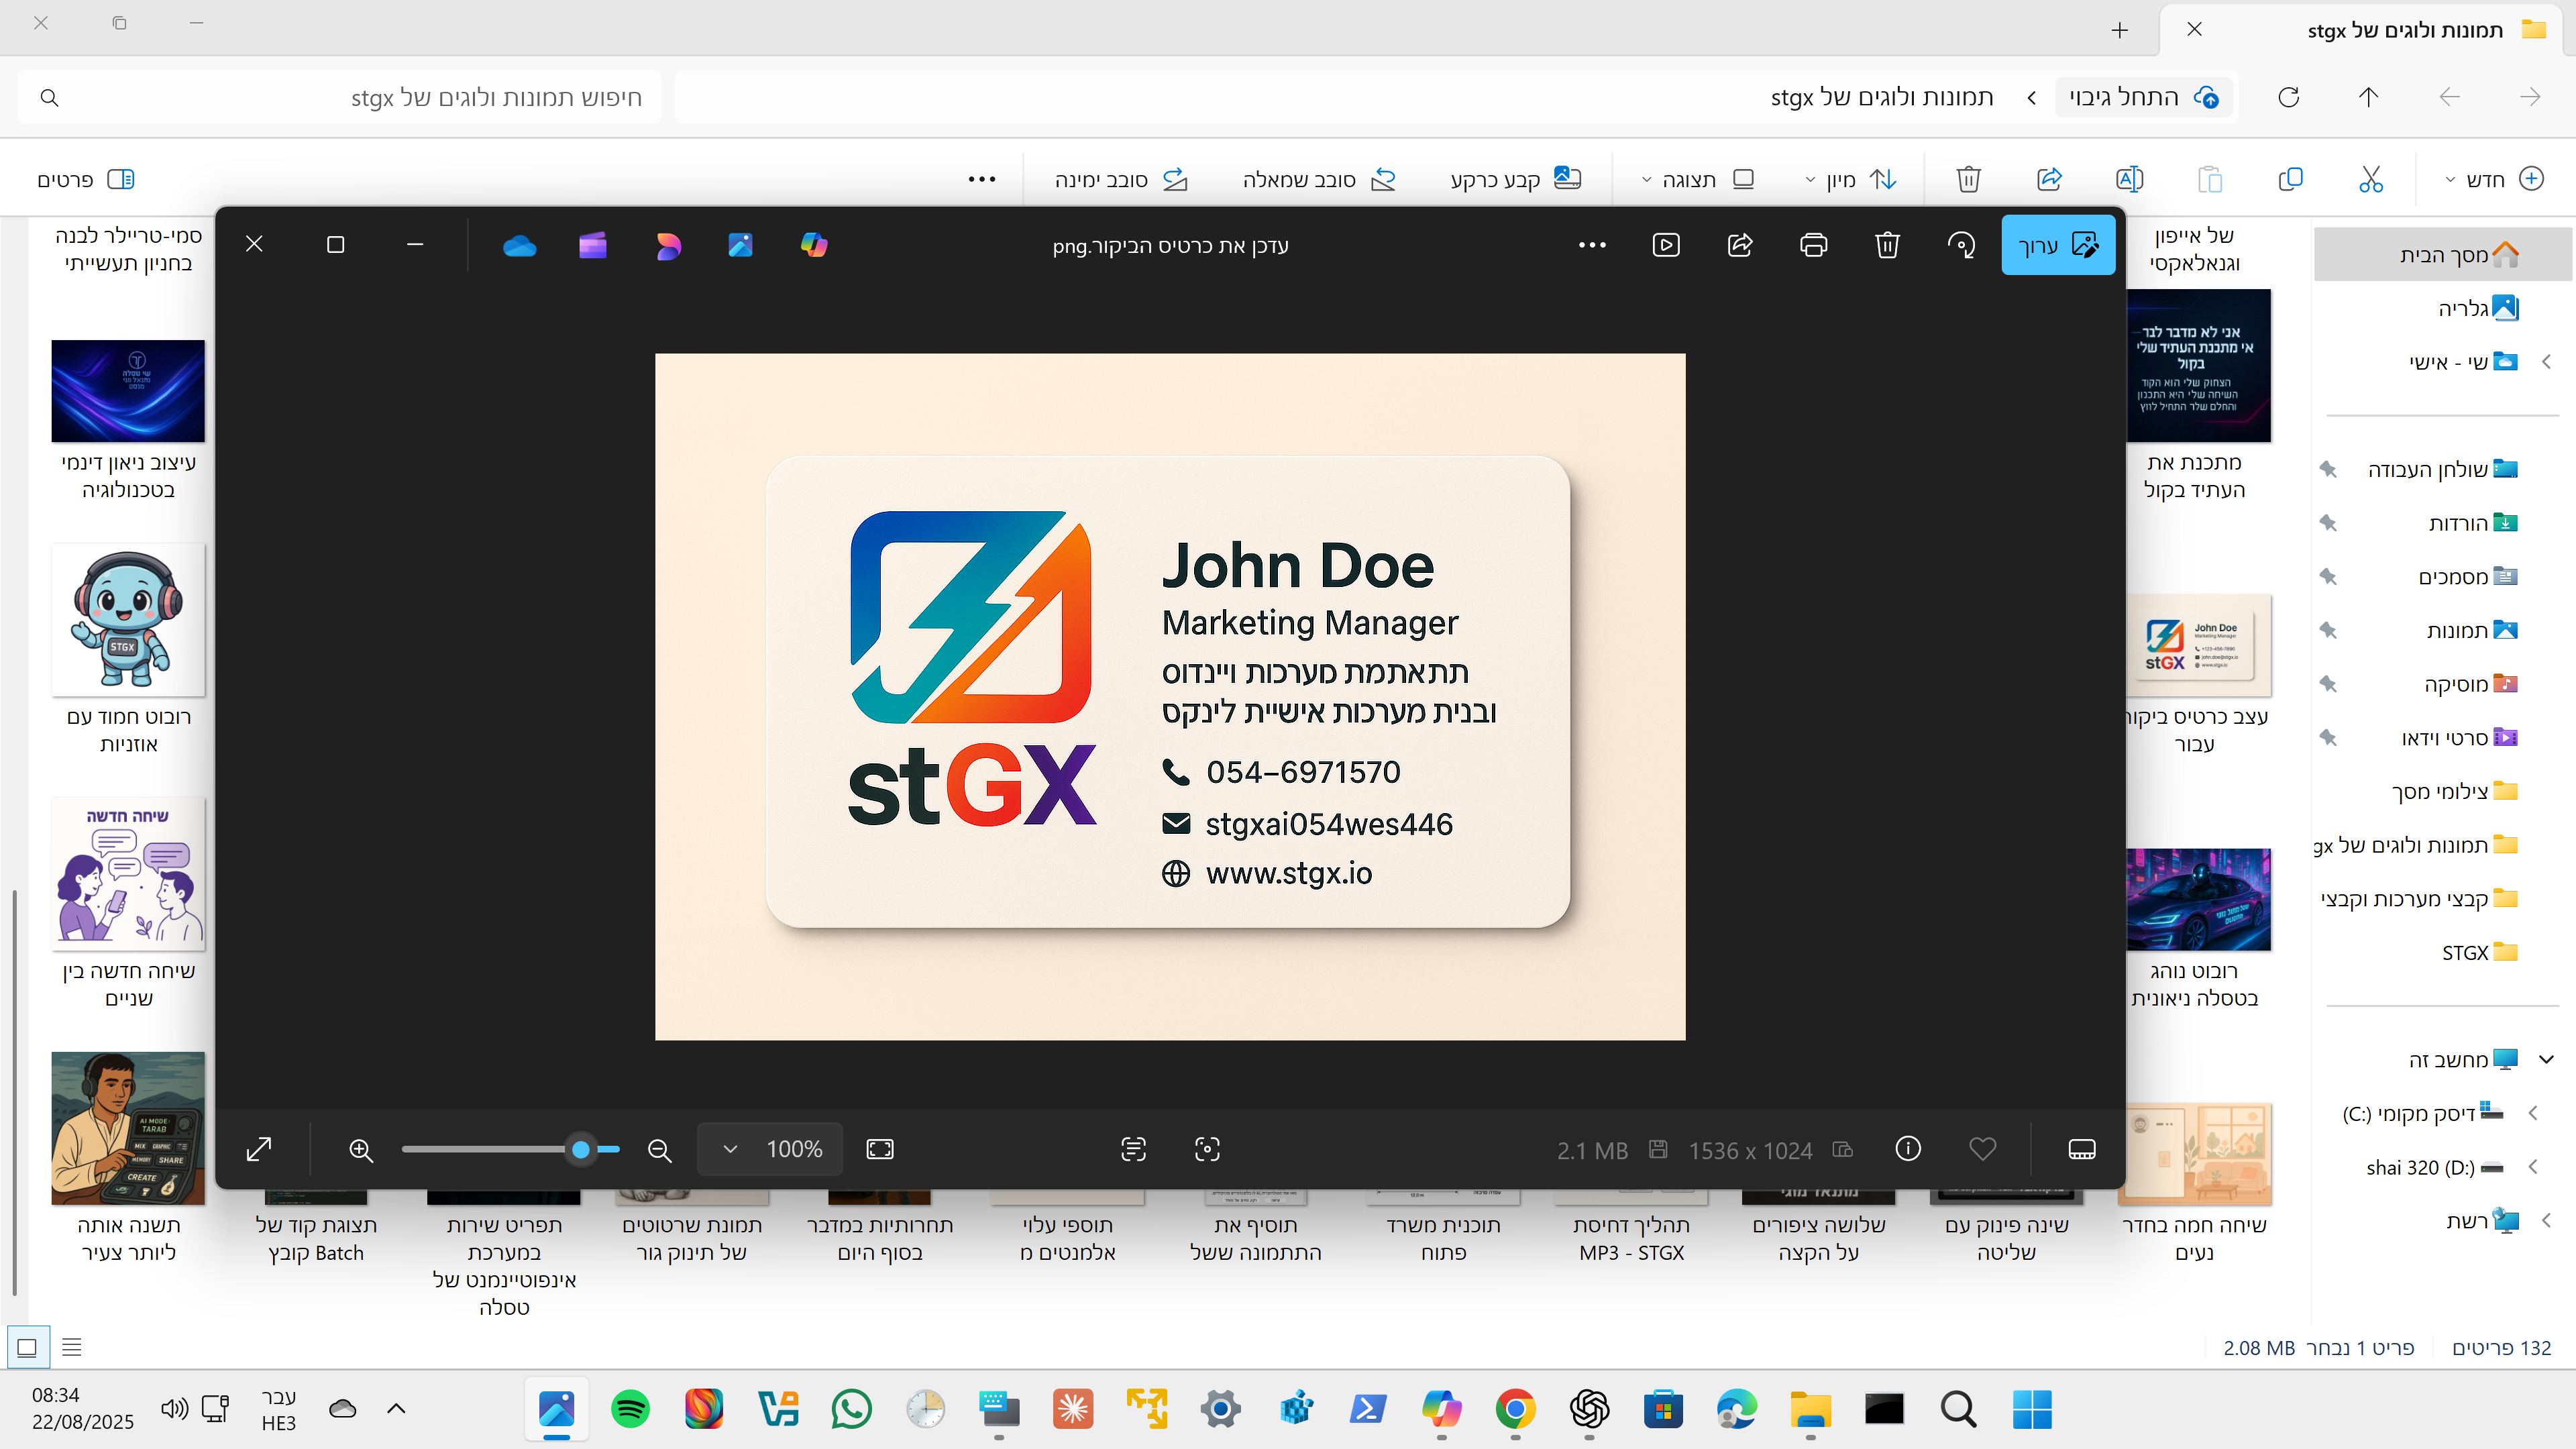2576x1449 pixels.
Task: Open OneDrive icon in Photos title bar
Action: pos(519,245)
